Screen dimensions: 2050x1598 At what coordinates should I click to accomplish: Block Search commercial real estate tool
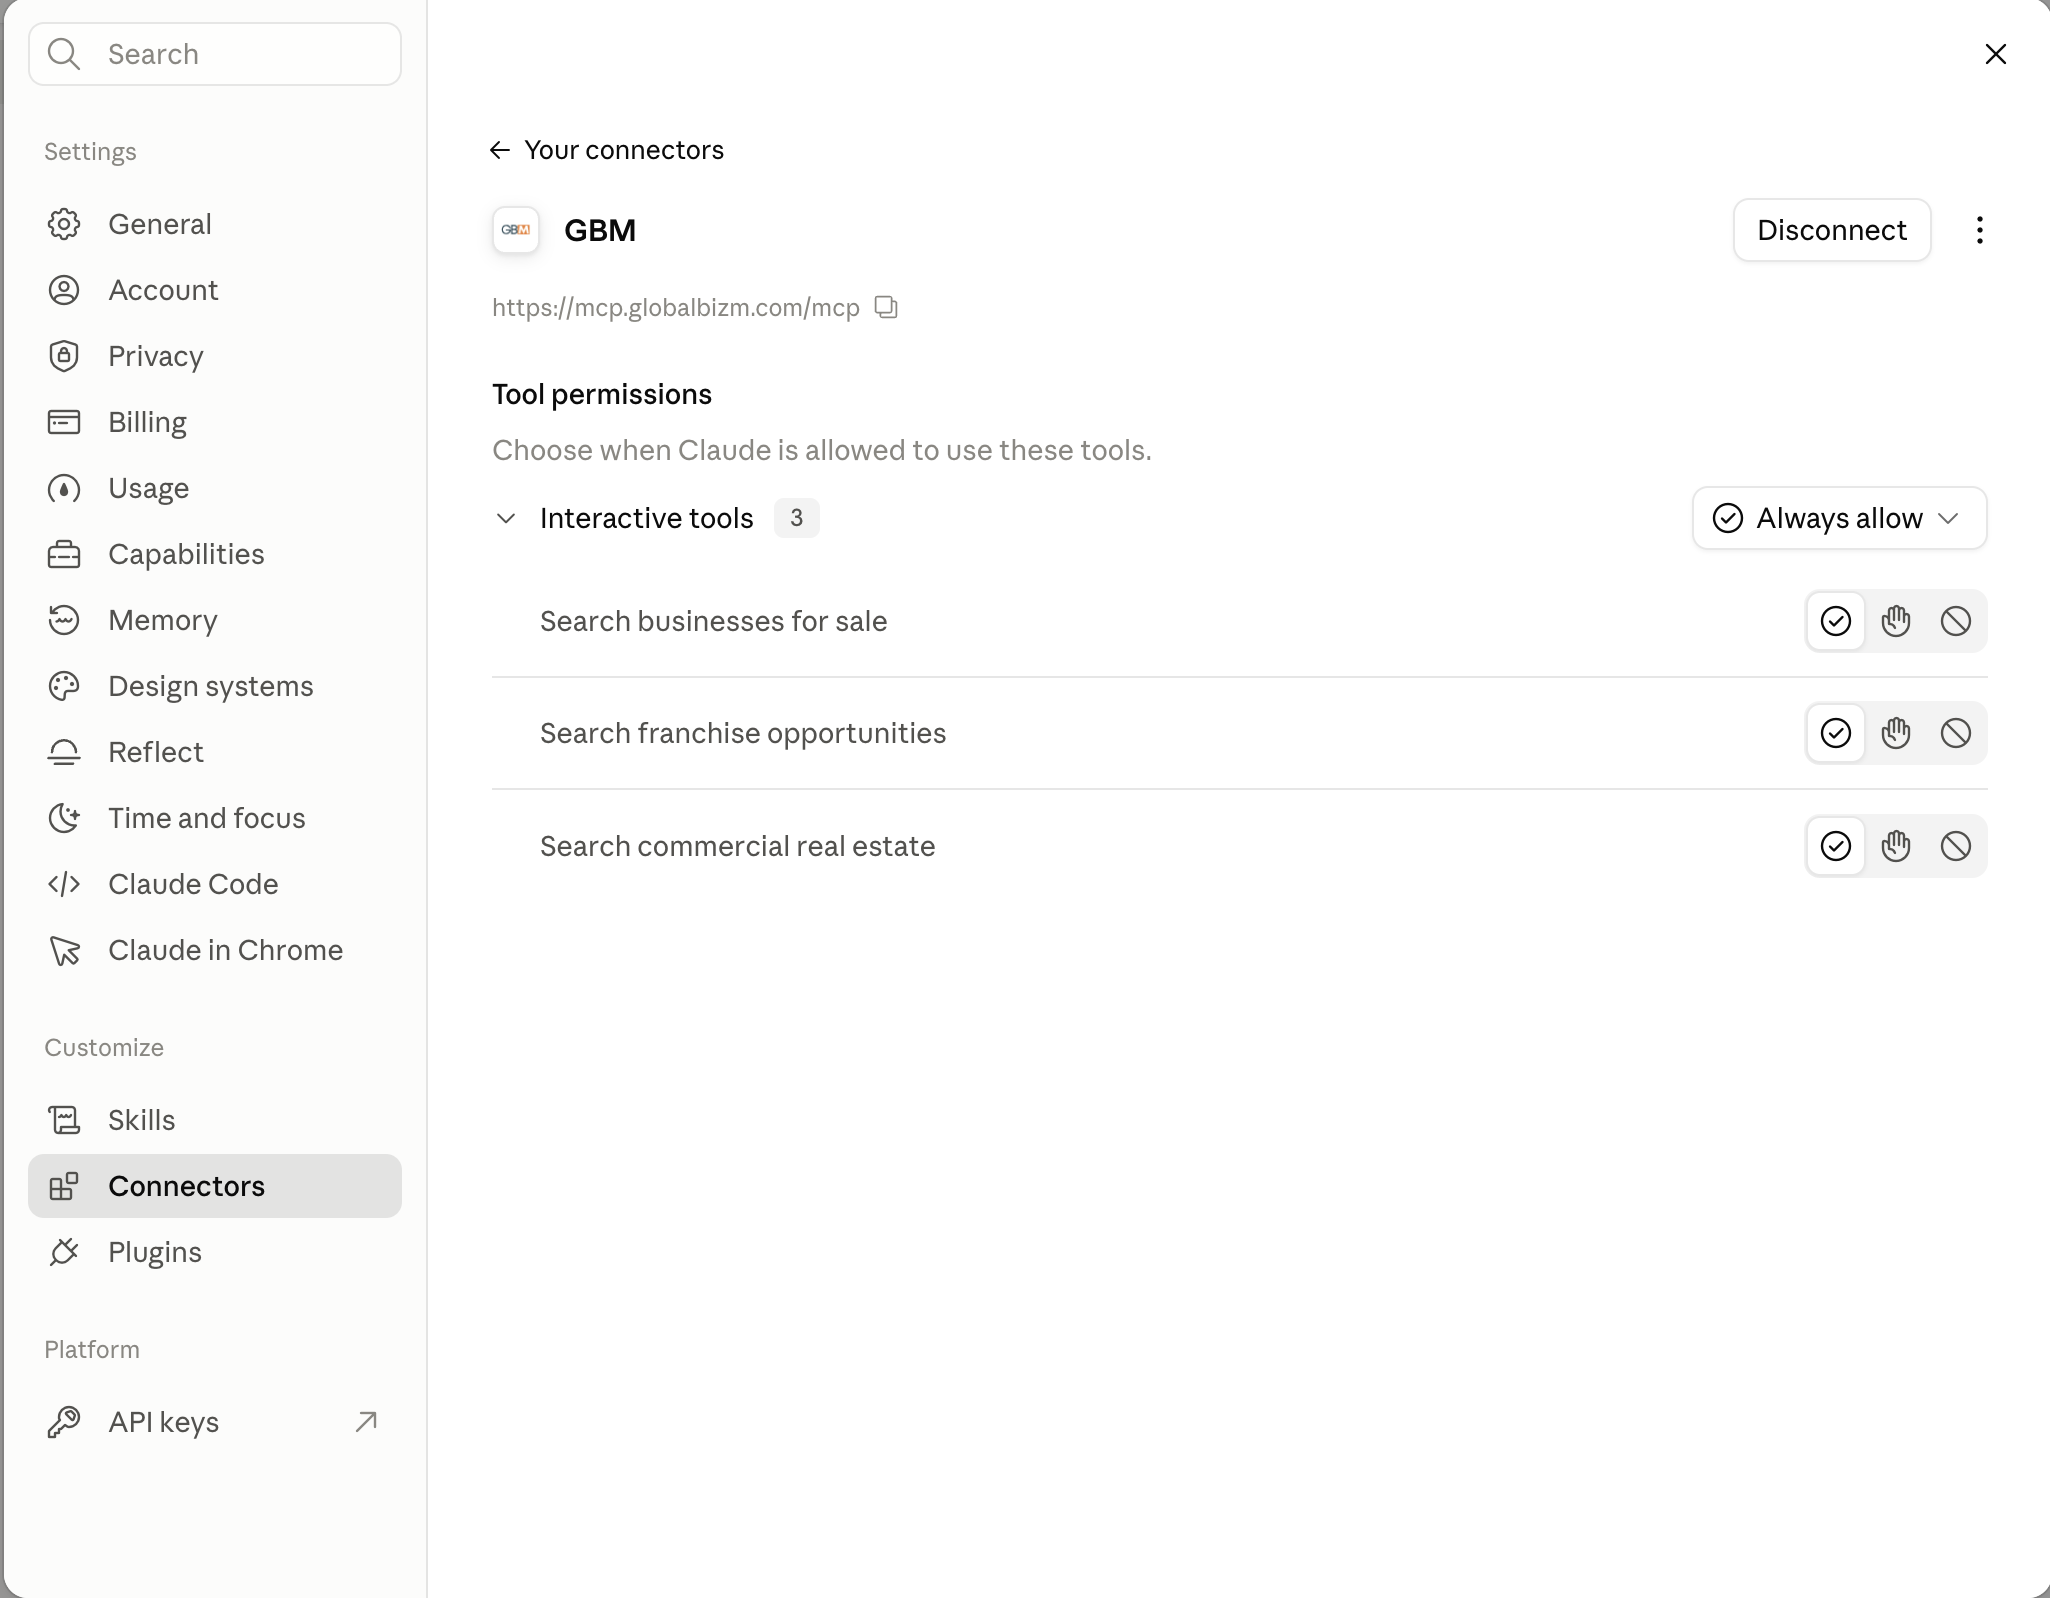click(x=1956, y=846)
